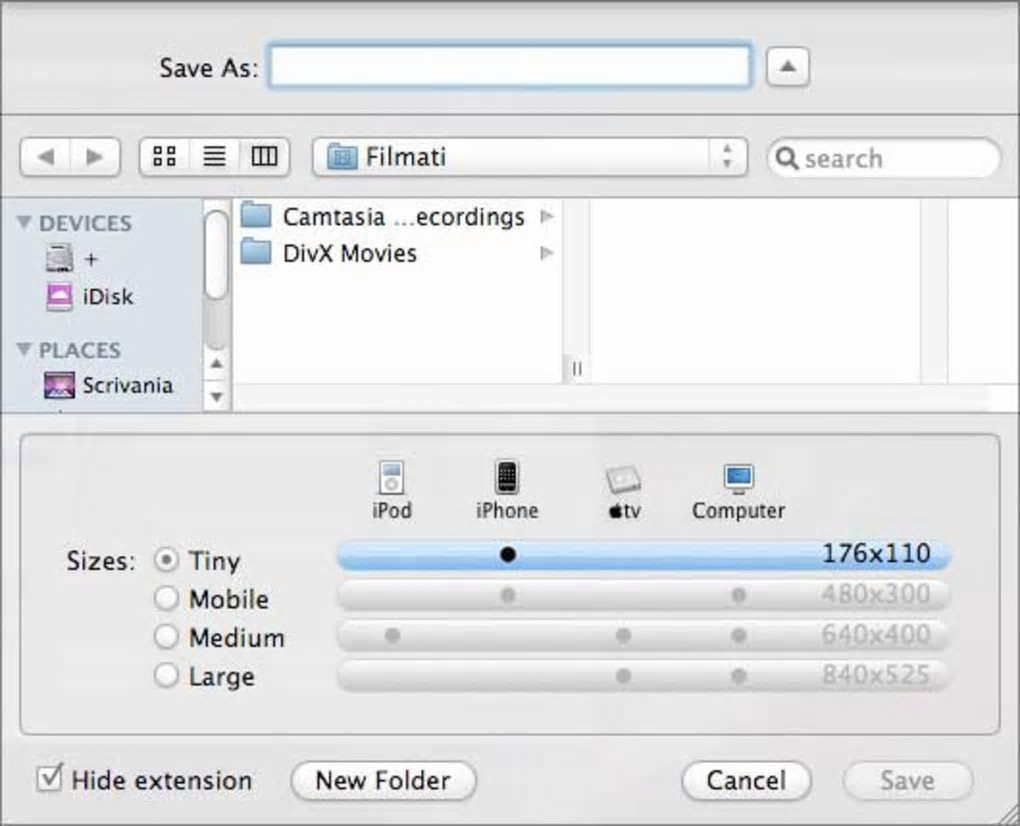Click the Apple TV device icon

pyautogui.click(x=623, y=480)
